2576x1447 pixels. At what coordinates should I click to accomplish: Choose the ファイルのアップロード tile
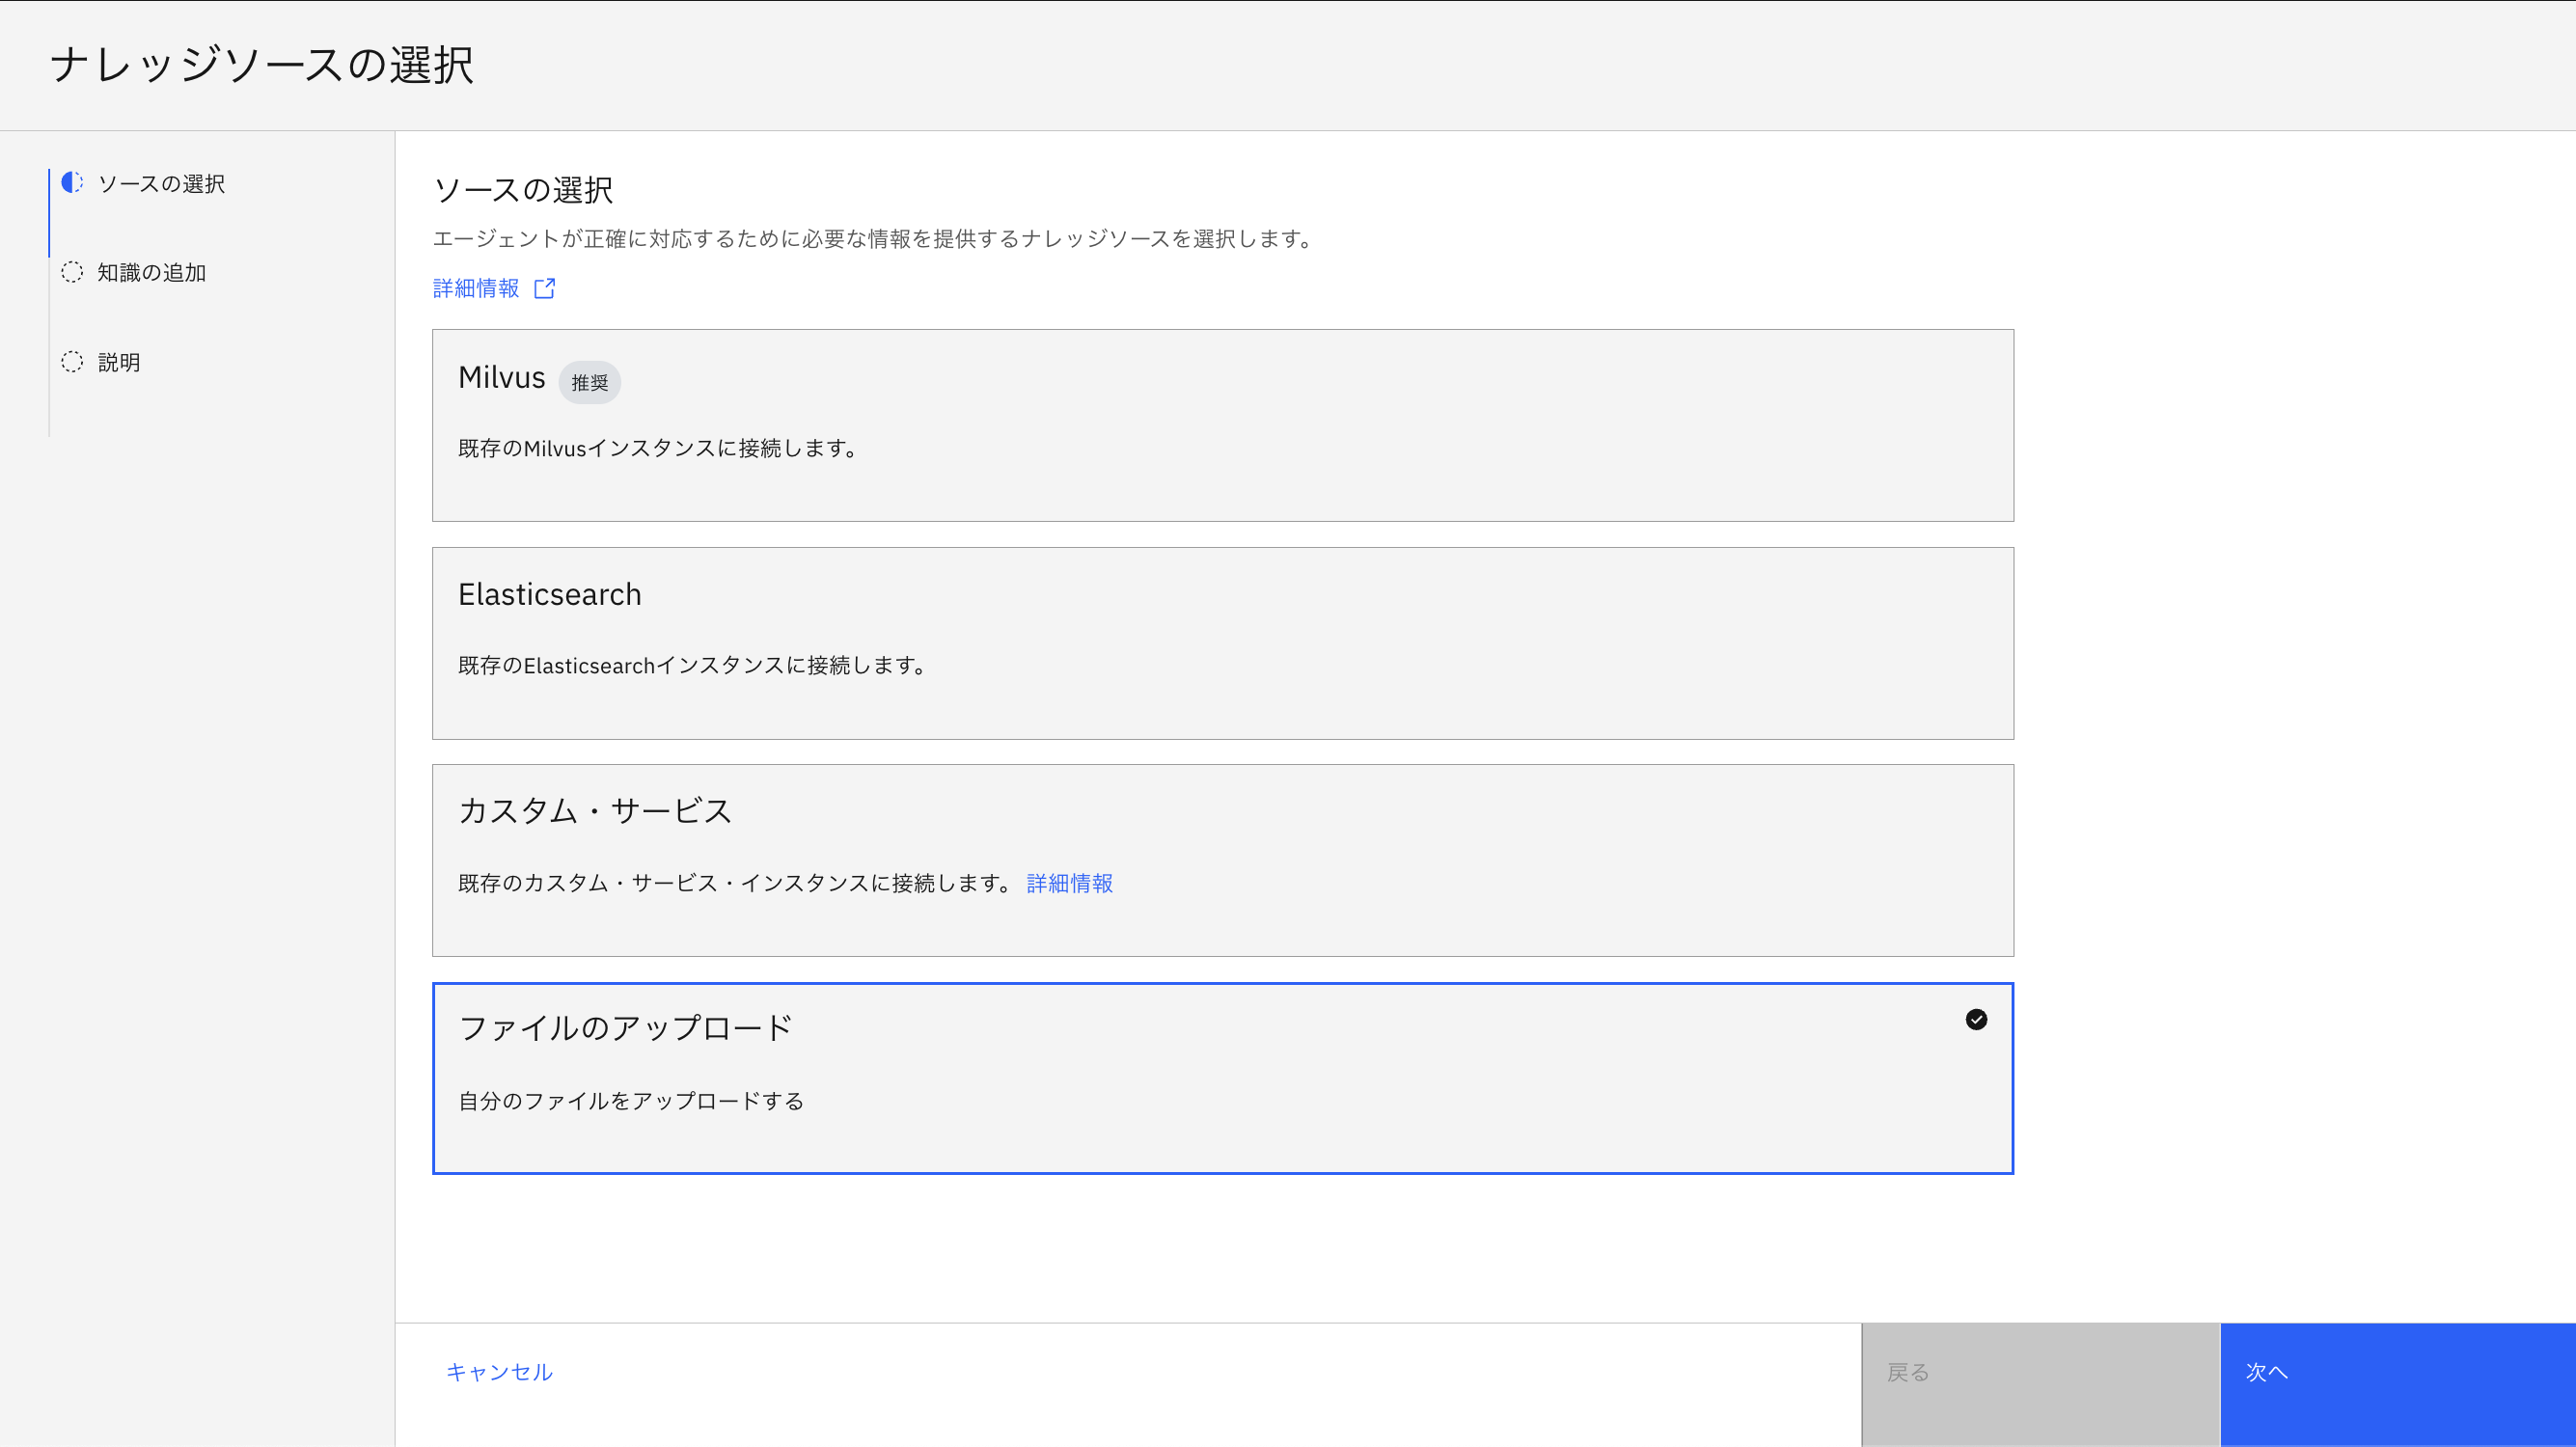[x=1222, y=1078]
